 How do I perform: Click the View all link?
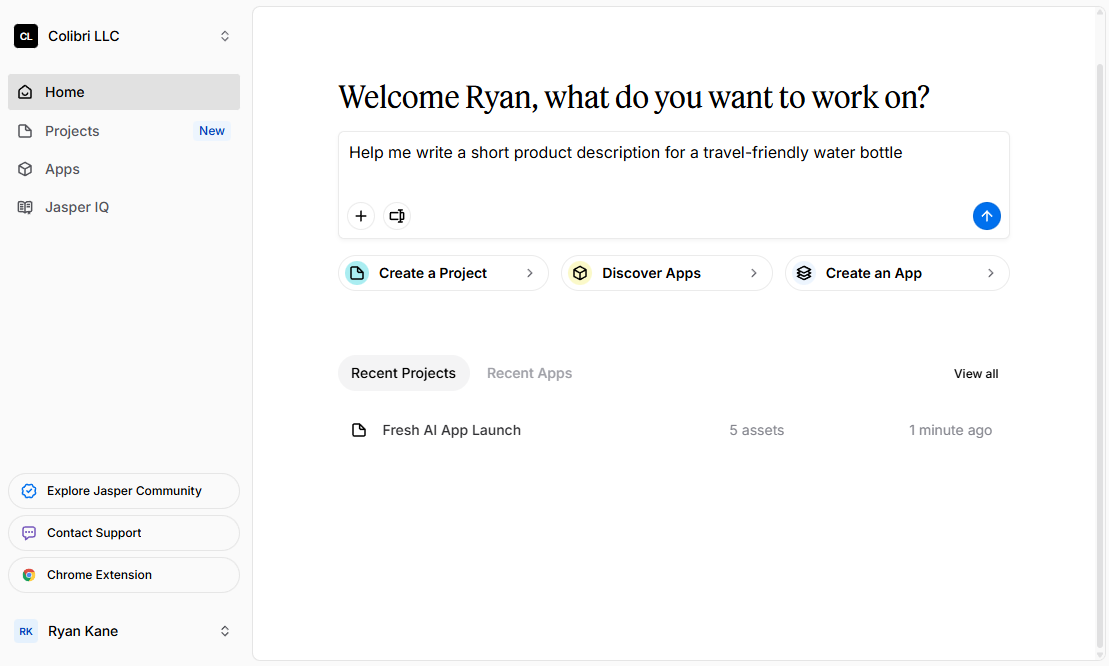pyautogui.click(x=976, y=374)
